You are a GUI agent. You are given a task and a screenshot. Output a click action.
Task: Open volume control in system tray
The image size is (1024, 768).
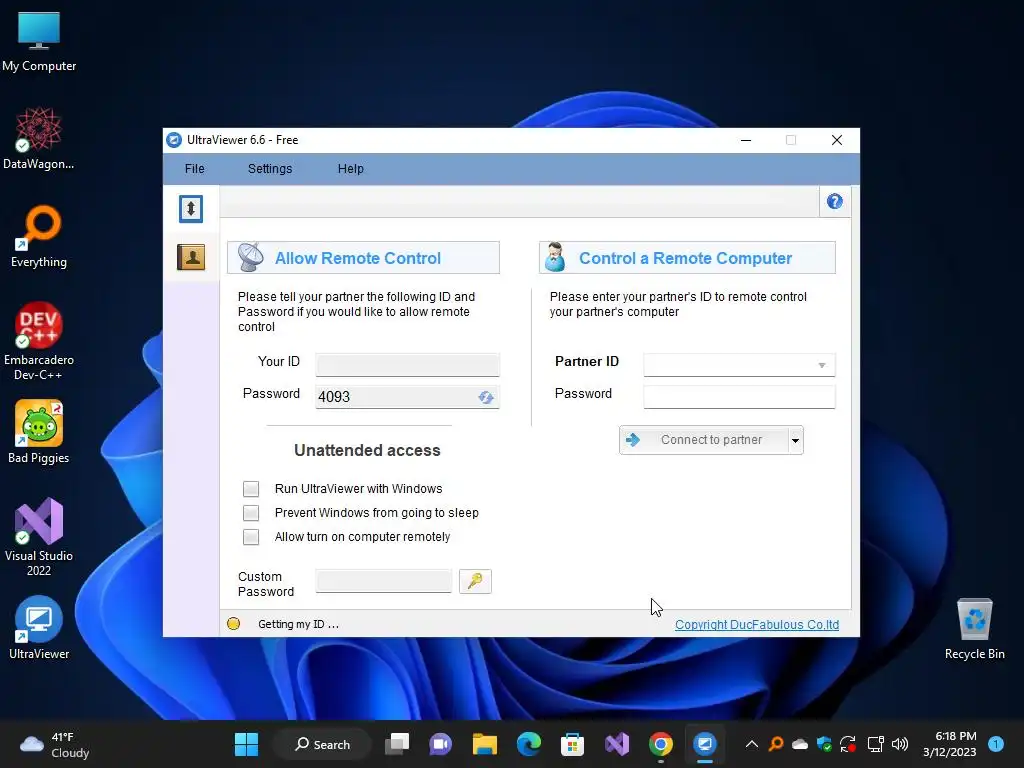900,744
